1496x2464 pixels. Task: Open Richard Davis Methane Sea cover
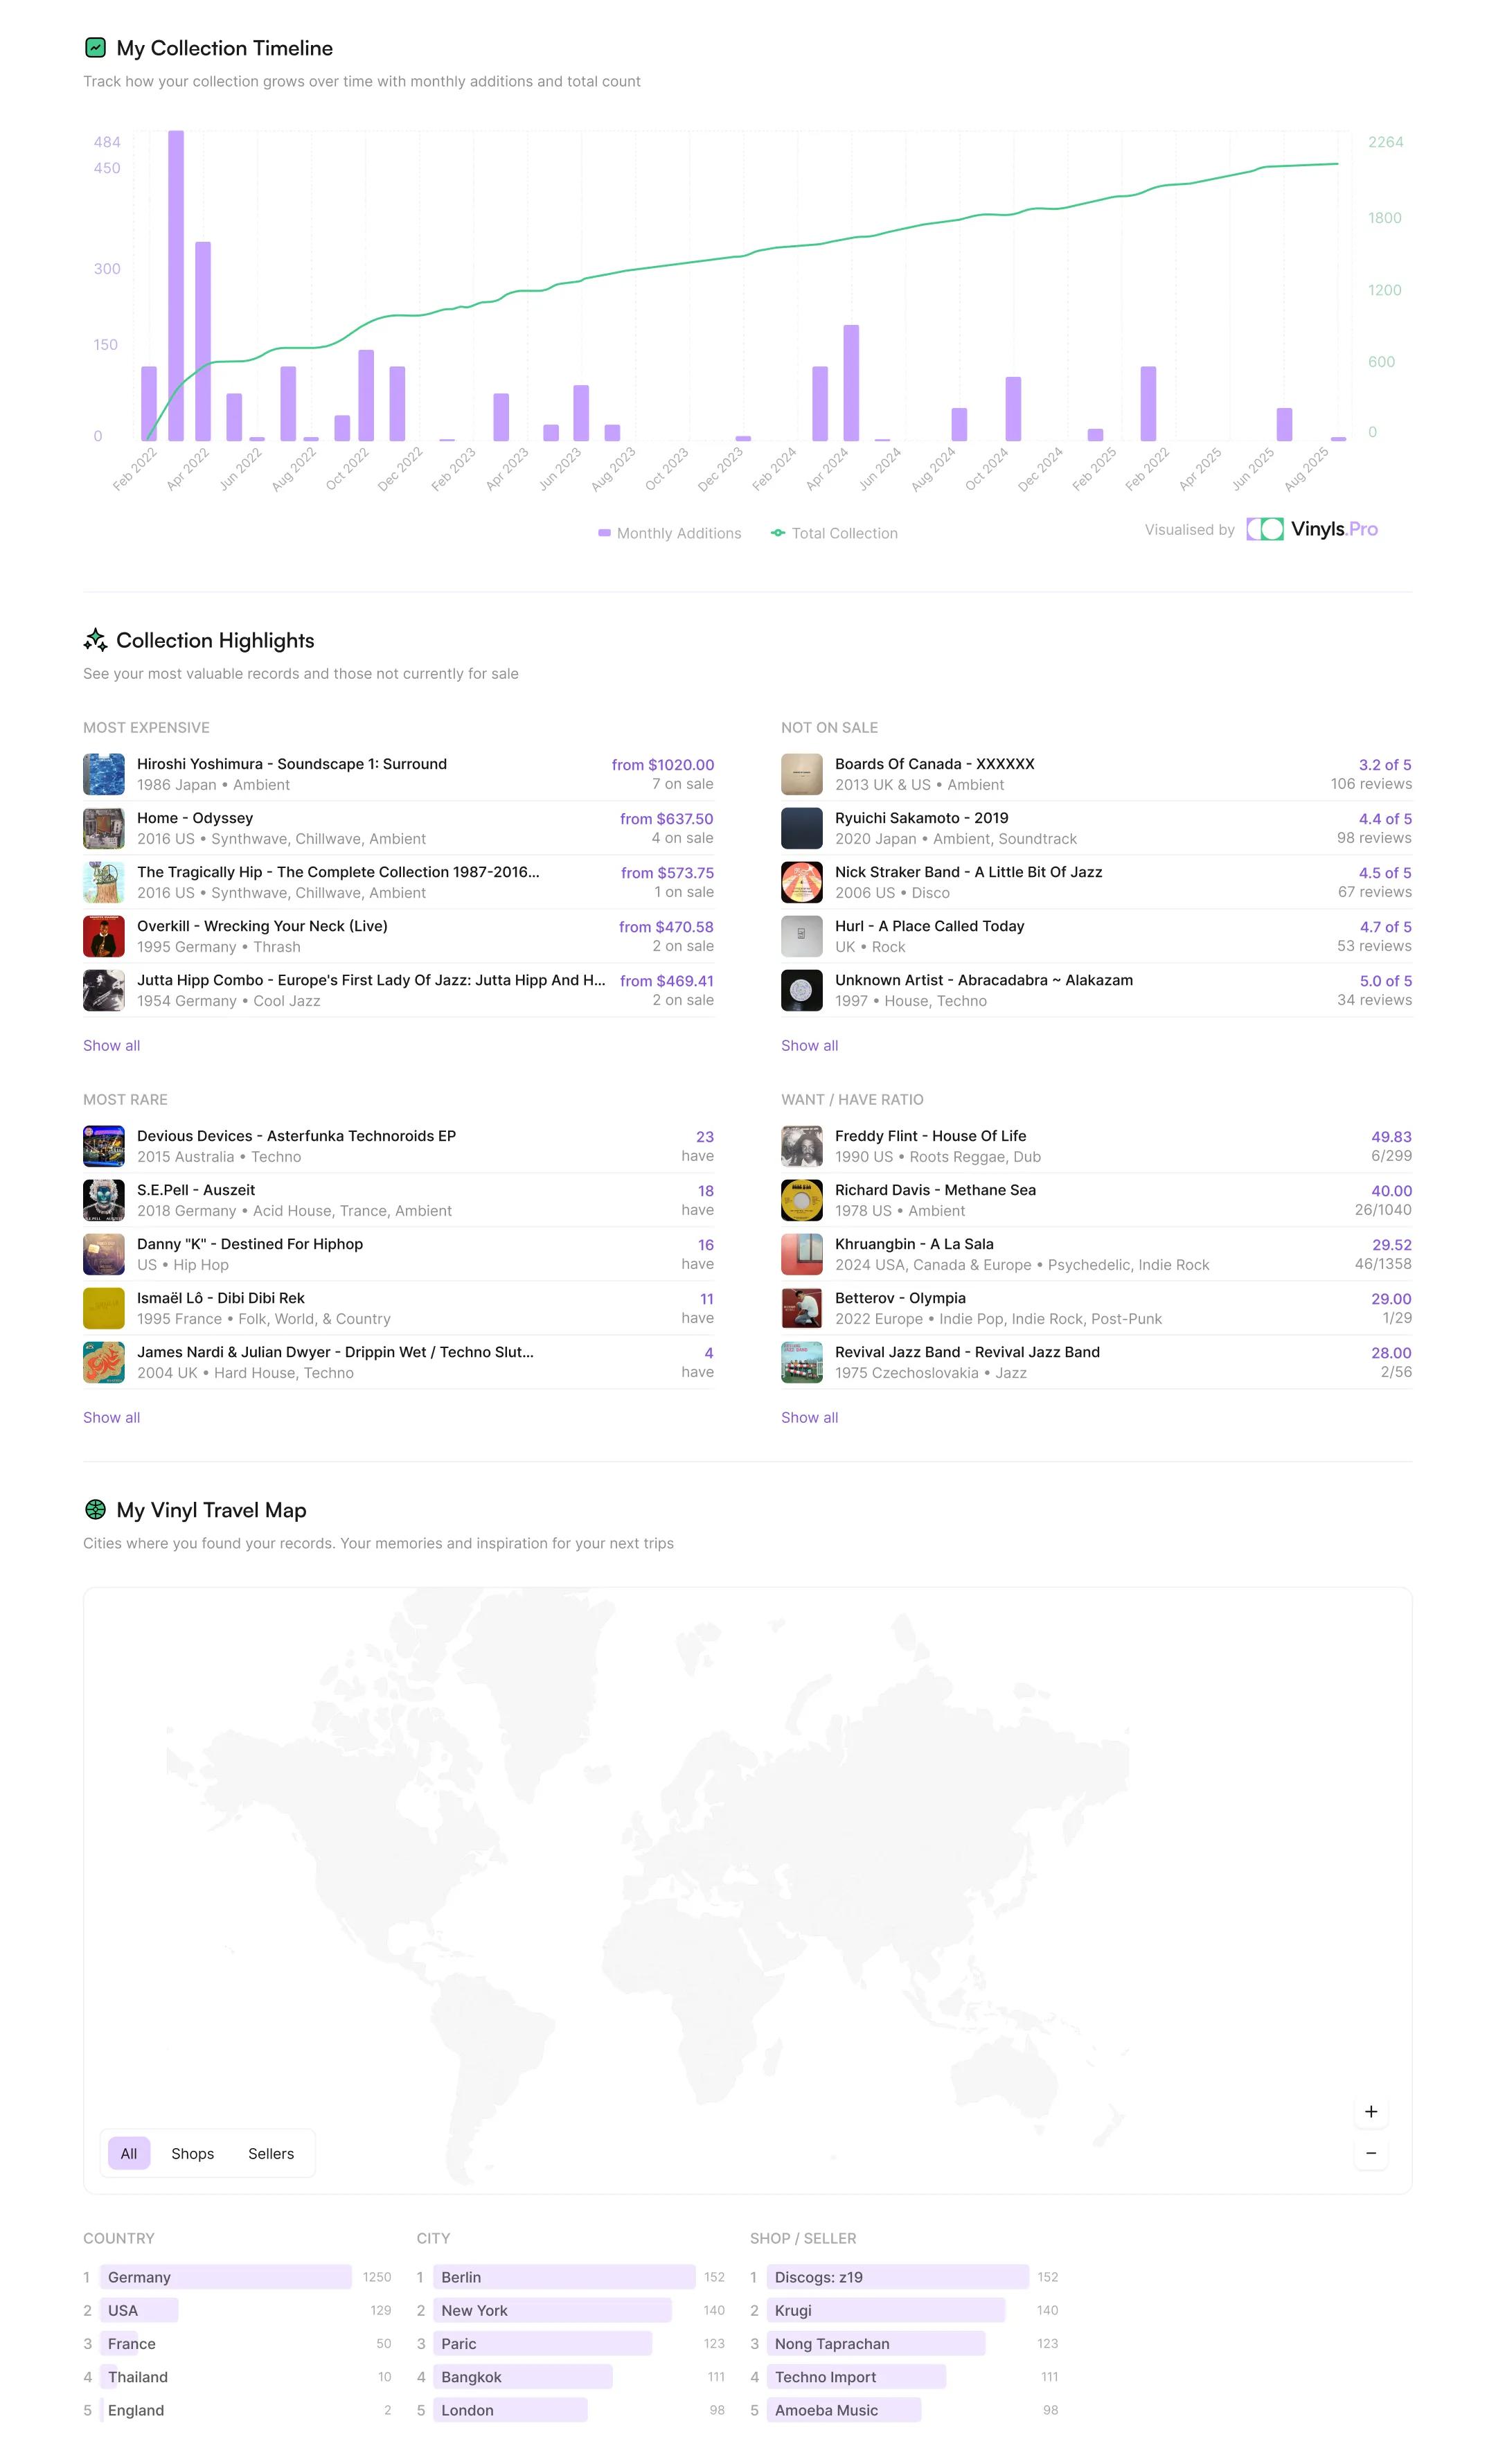(x=801, y=1200)
